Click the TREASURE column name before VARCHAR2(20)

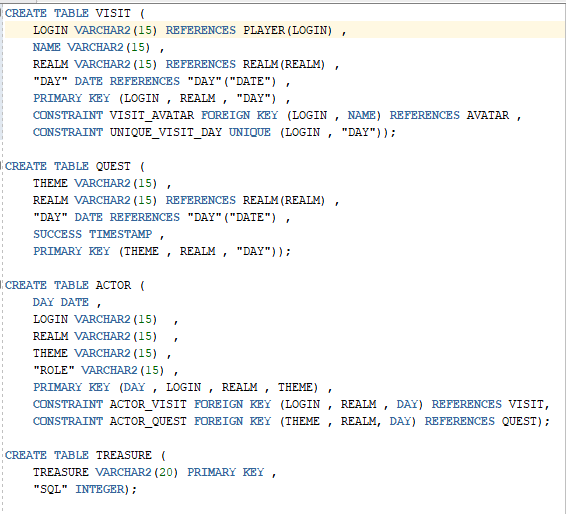pos(61,472)
